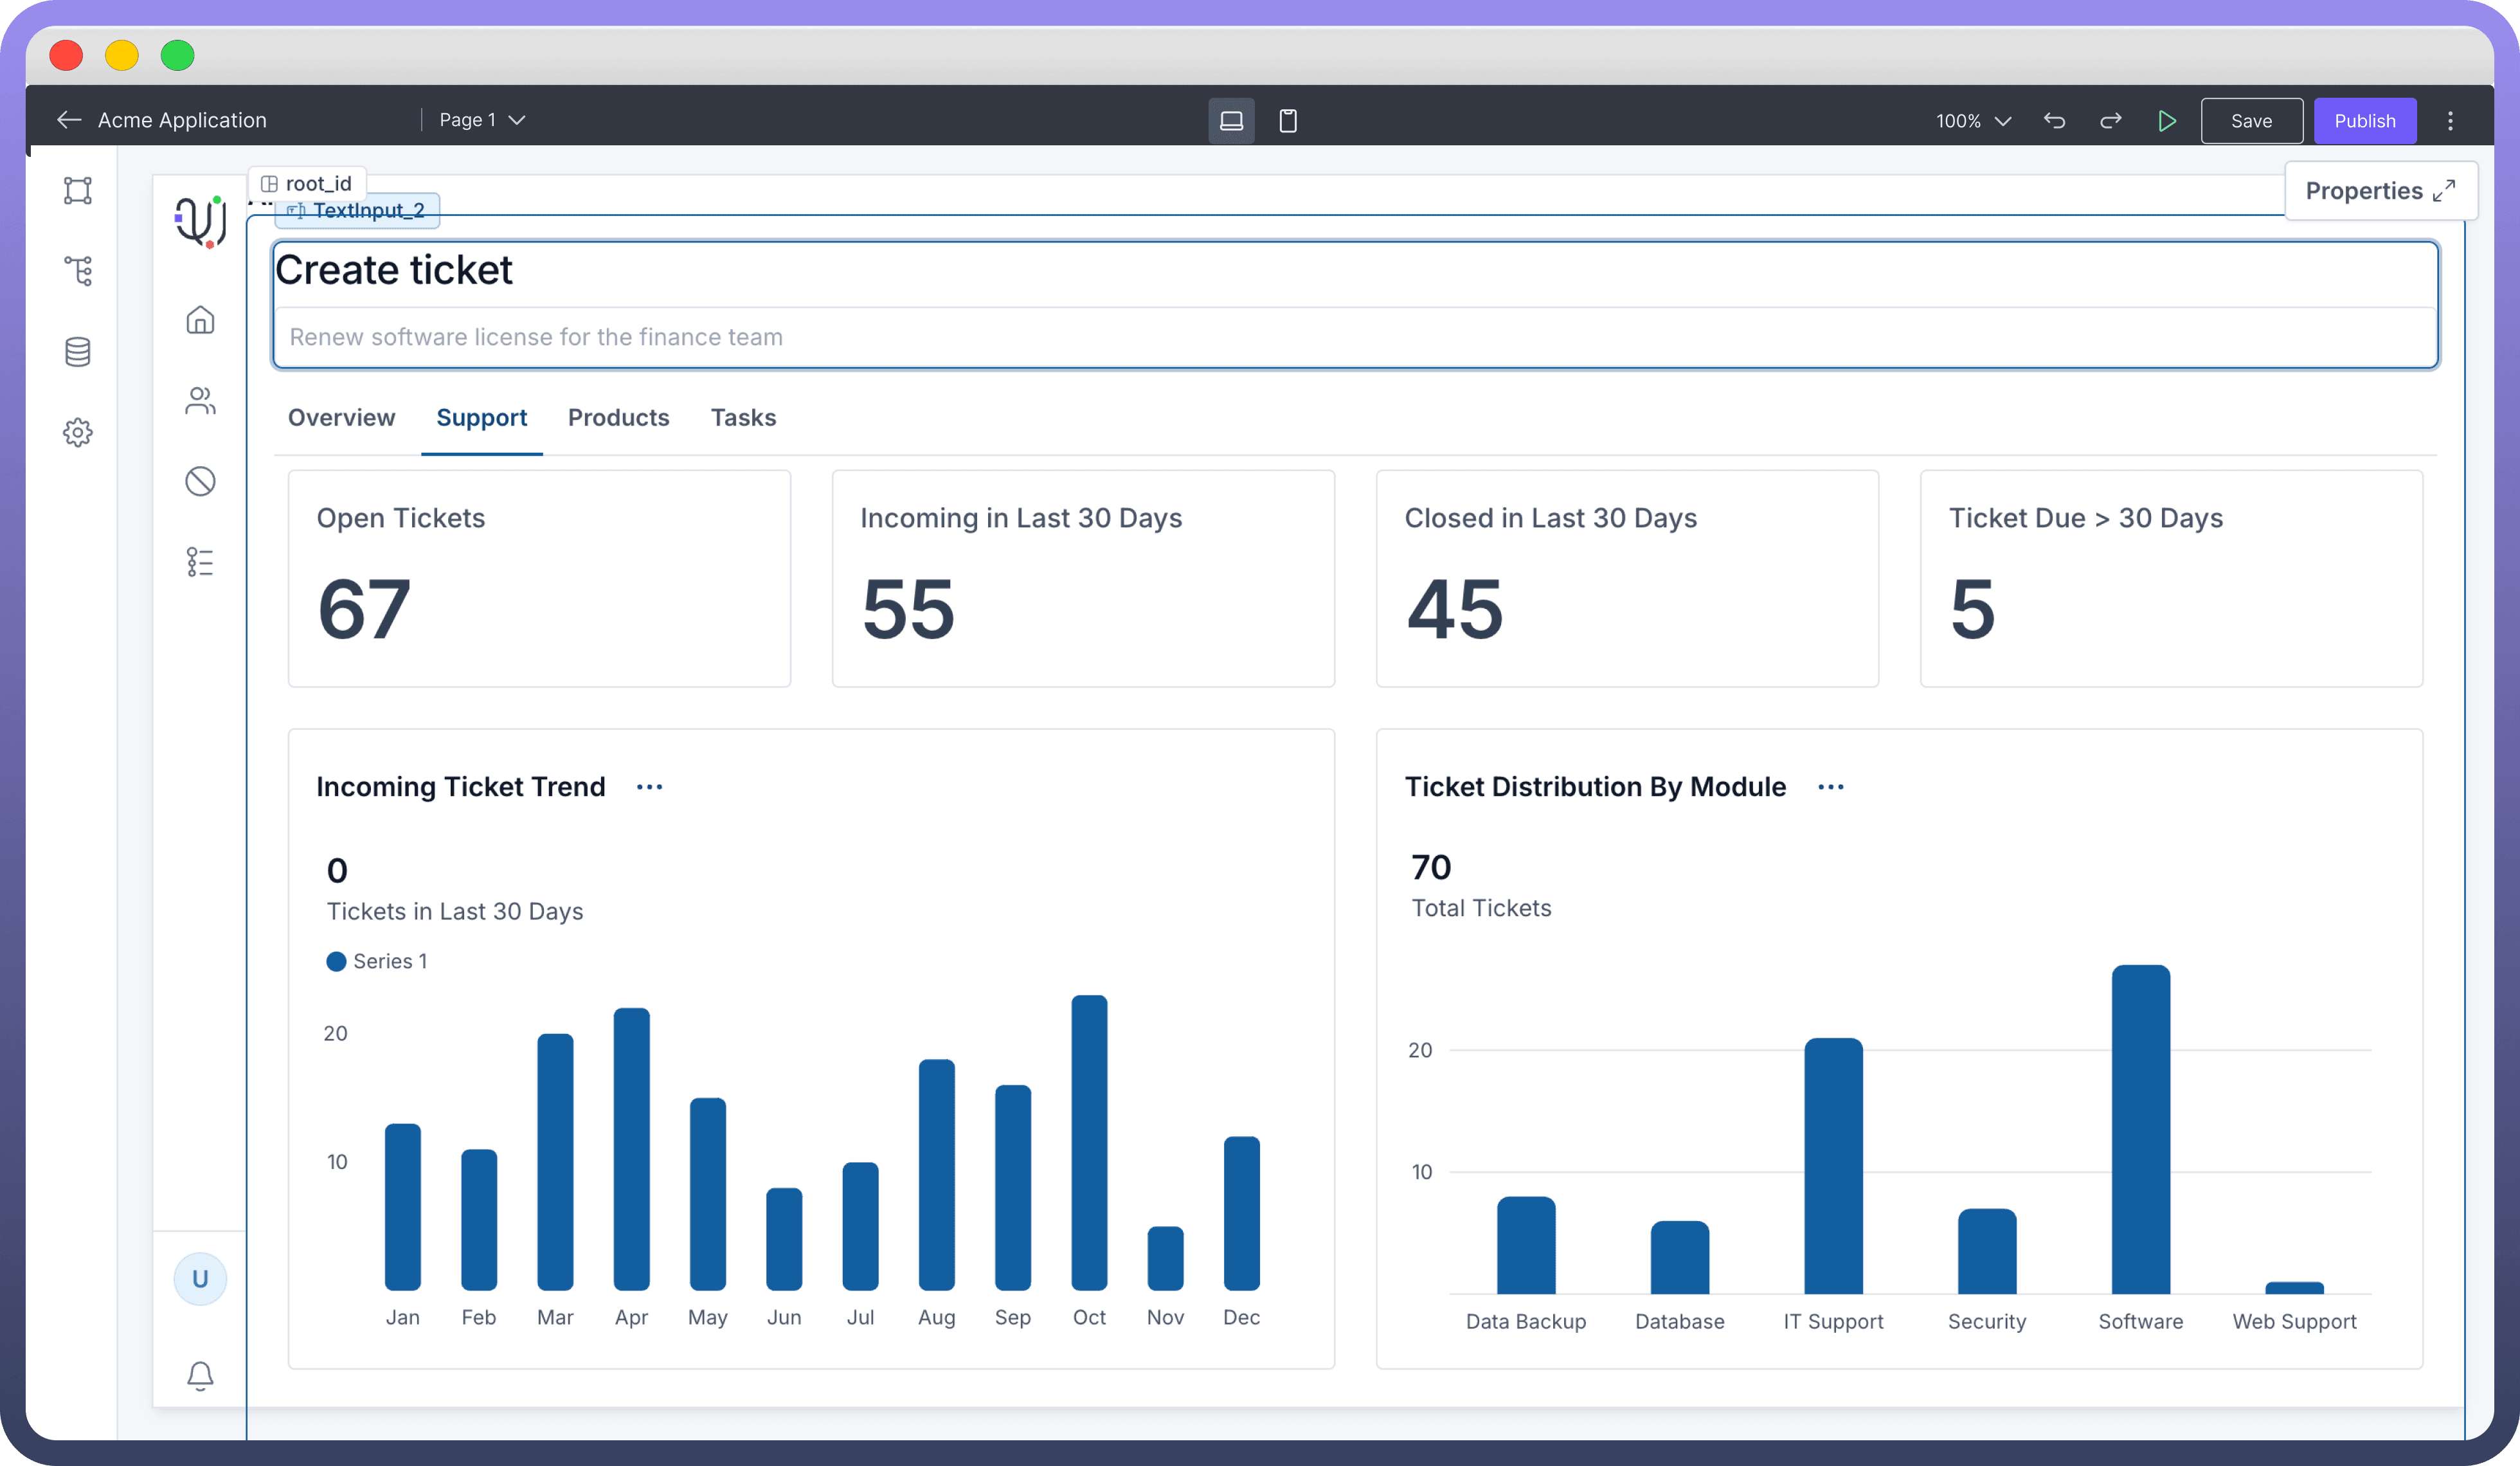Switch to the Overview tab
2520x1466 pixels.
click(341, 418)
